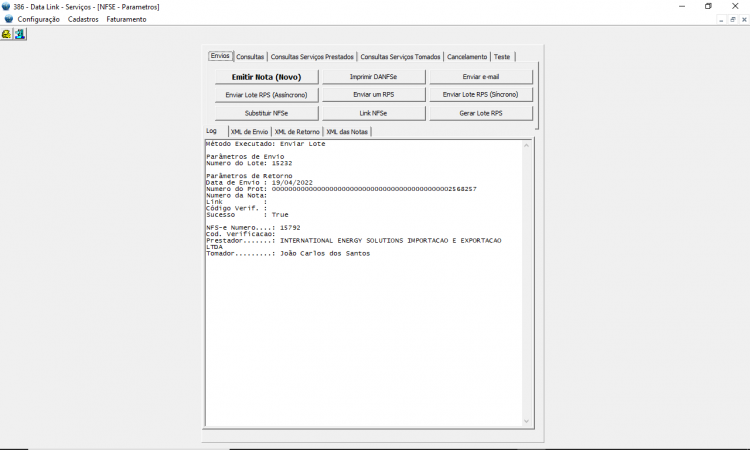750x450 pixels.
Task: Click Link NFSe button
Action: tap(374, 113)
